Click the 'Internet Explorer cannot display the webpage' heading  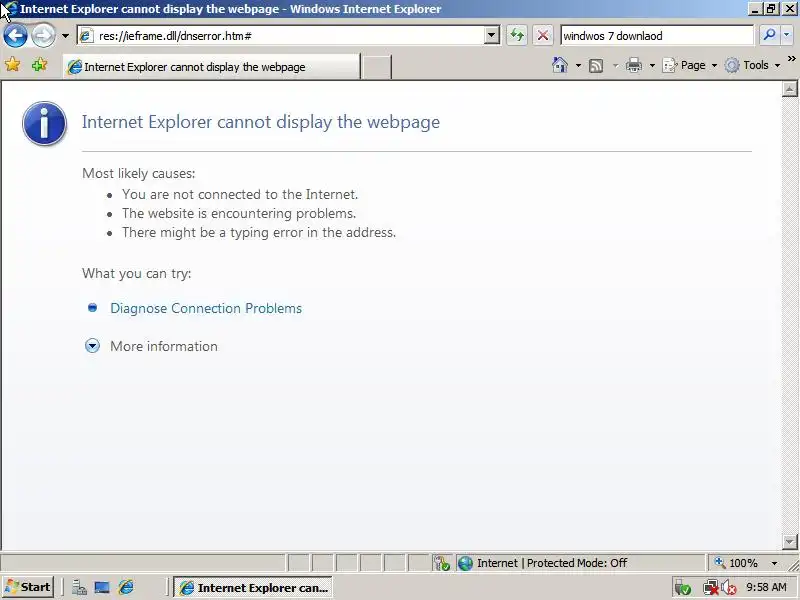point(261,122)
